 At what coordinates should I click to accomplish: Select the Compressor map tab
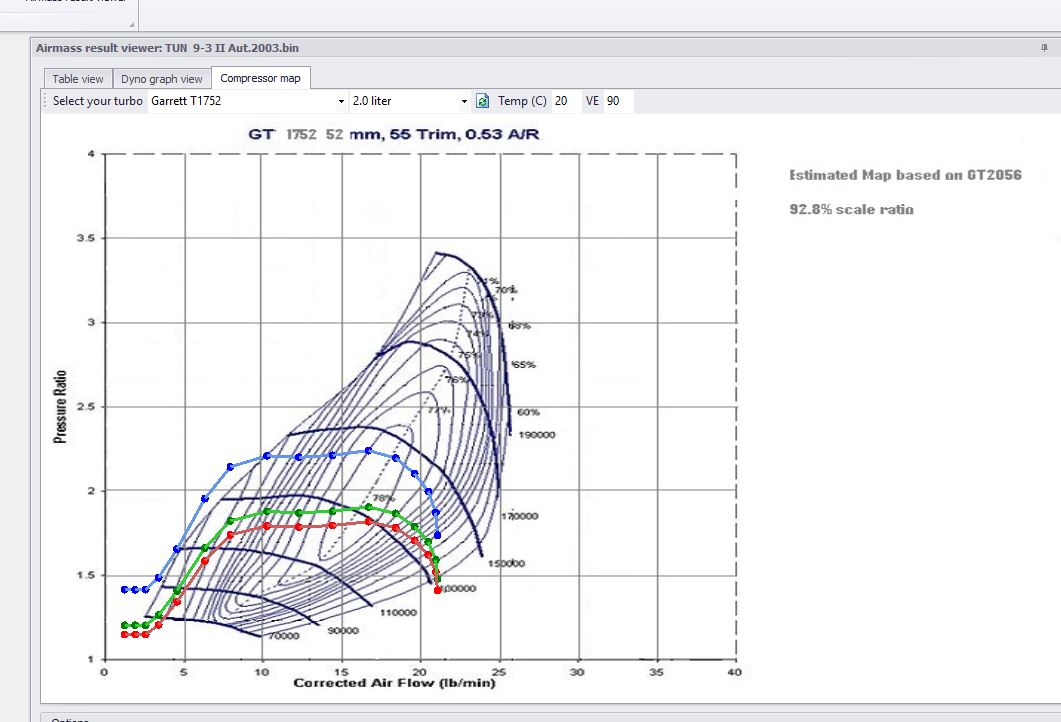click(x=261, y=78)
